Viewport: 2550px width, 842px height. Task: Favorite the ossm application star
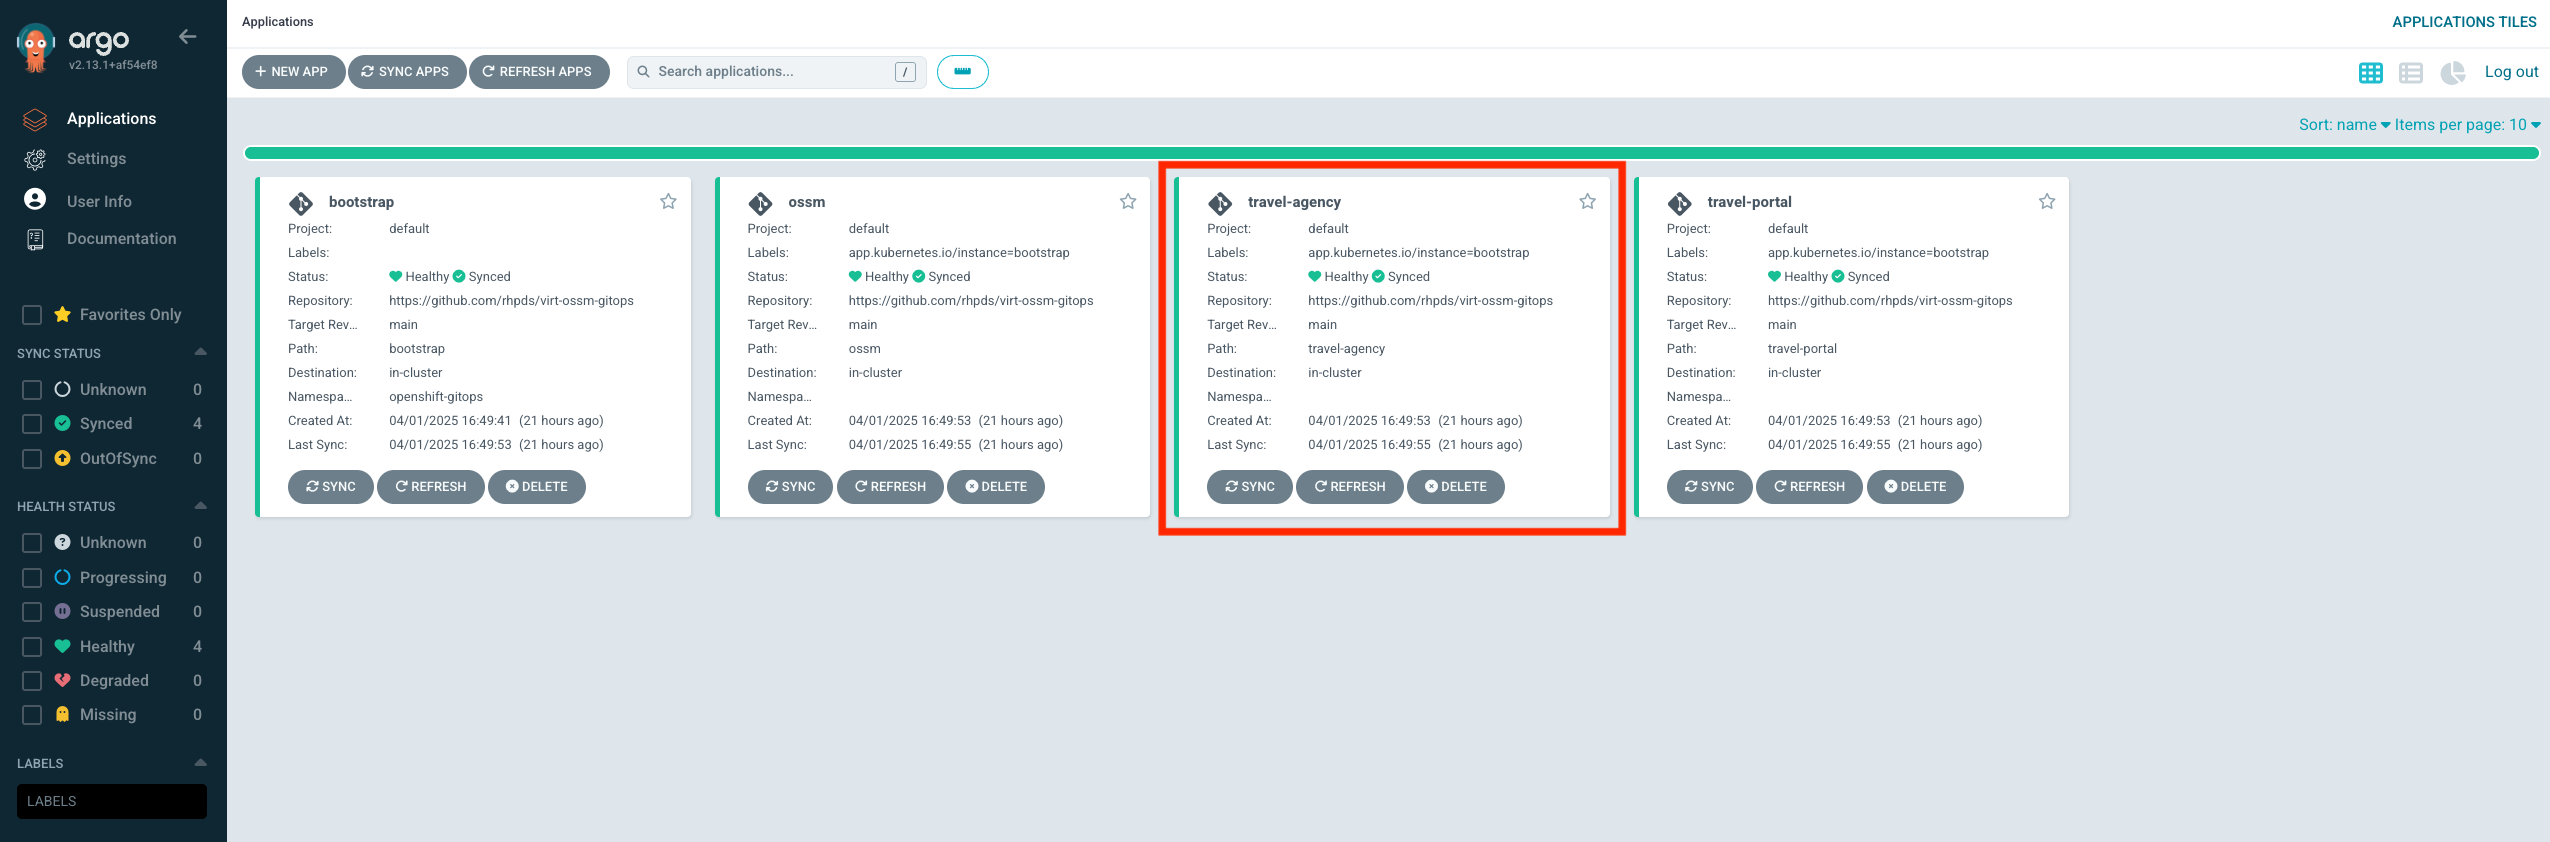point(1128,201)
